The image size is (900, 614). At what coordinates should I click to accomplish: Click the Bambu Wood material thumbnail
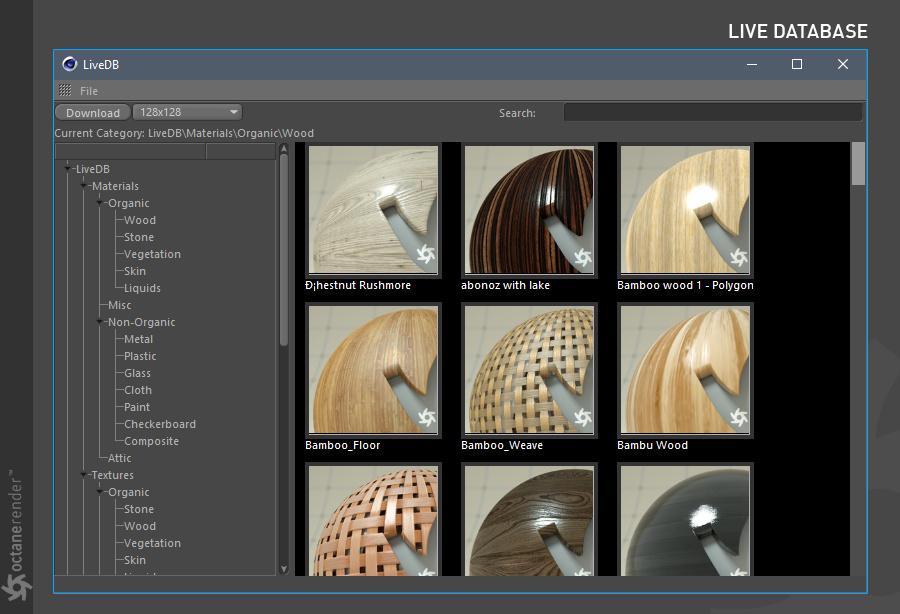685,370
